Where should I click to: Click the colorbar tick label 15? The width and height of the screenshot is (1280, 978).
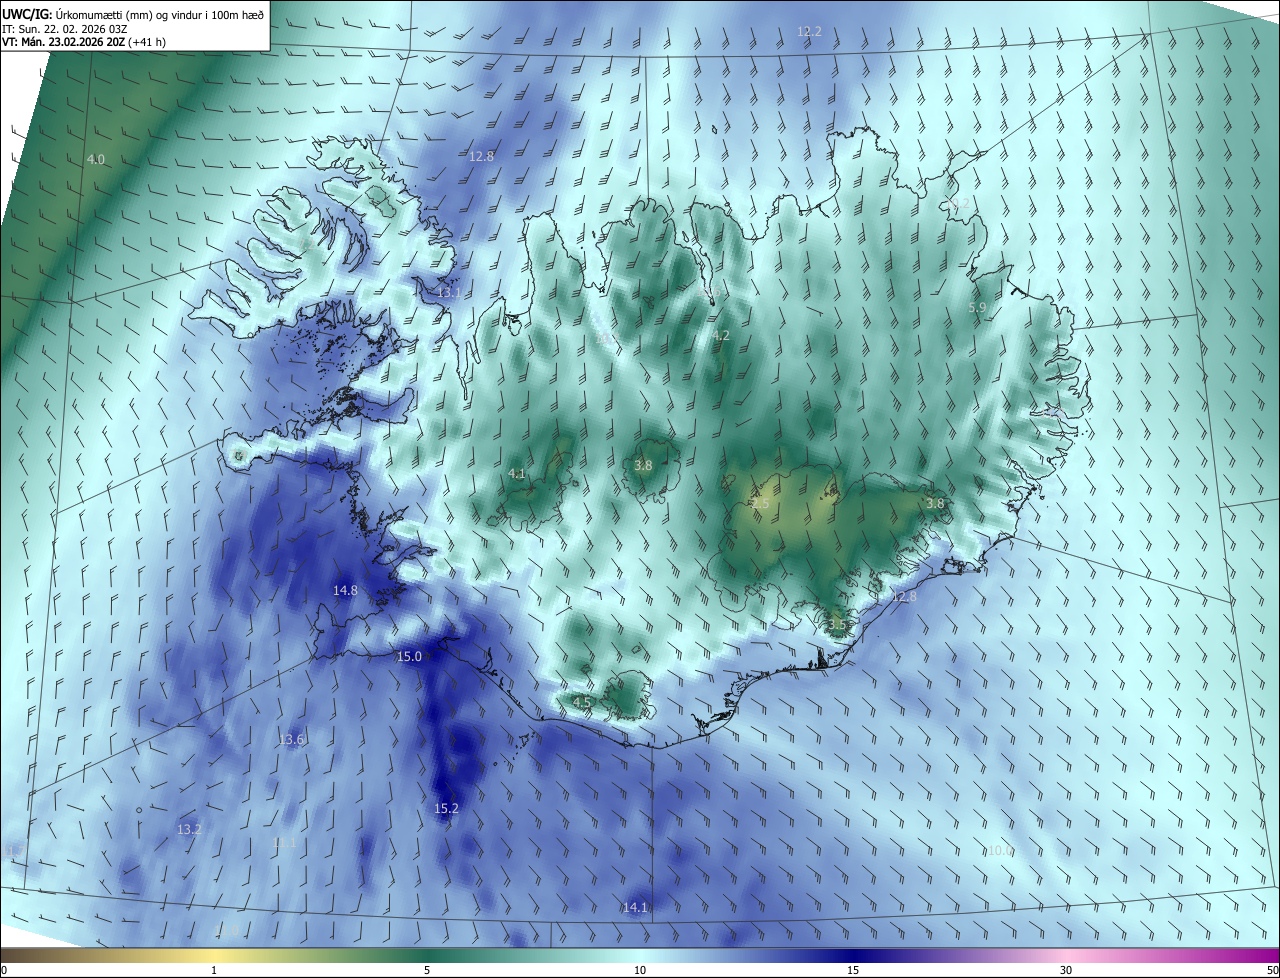[x=853, y=971]
